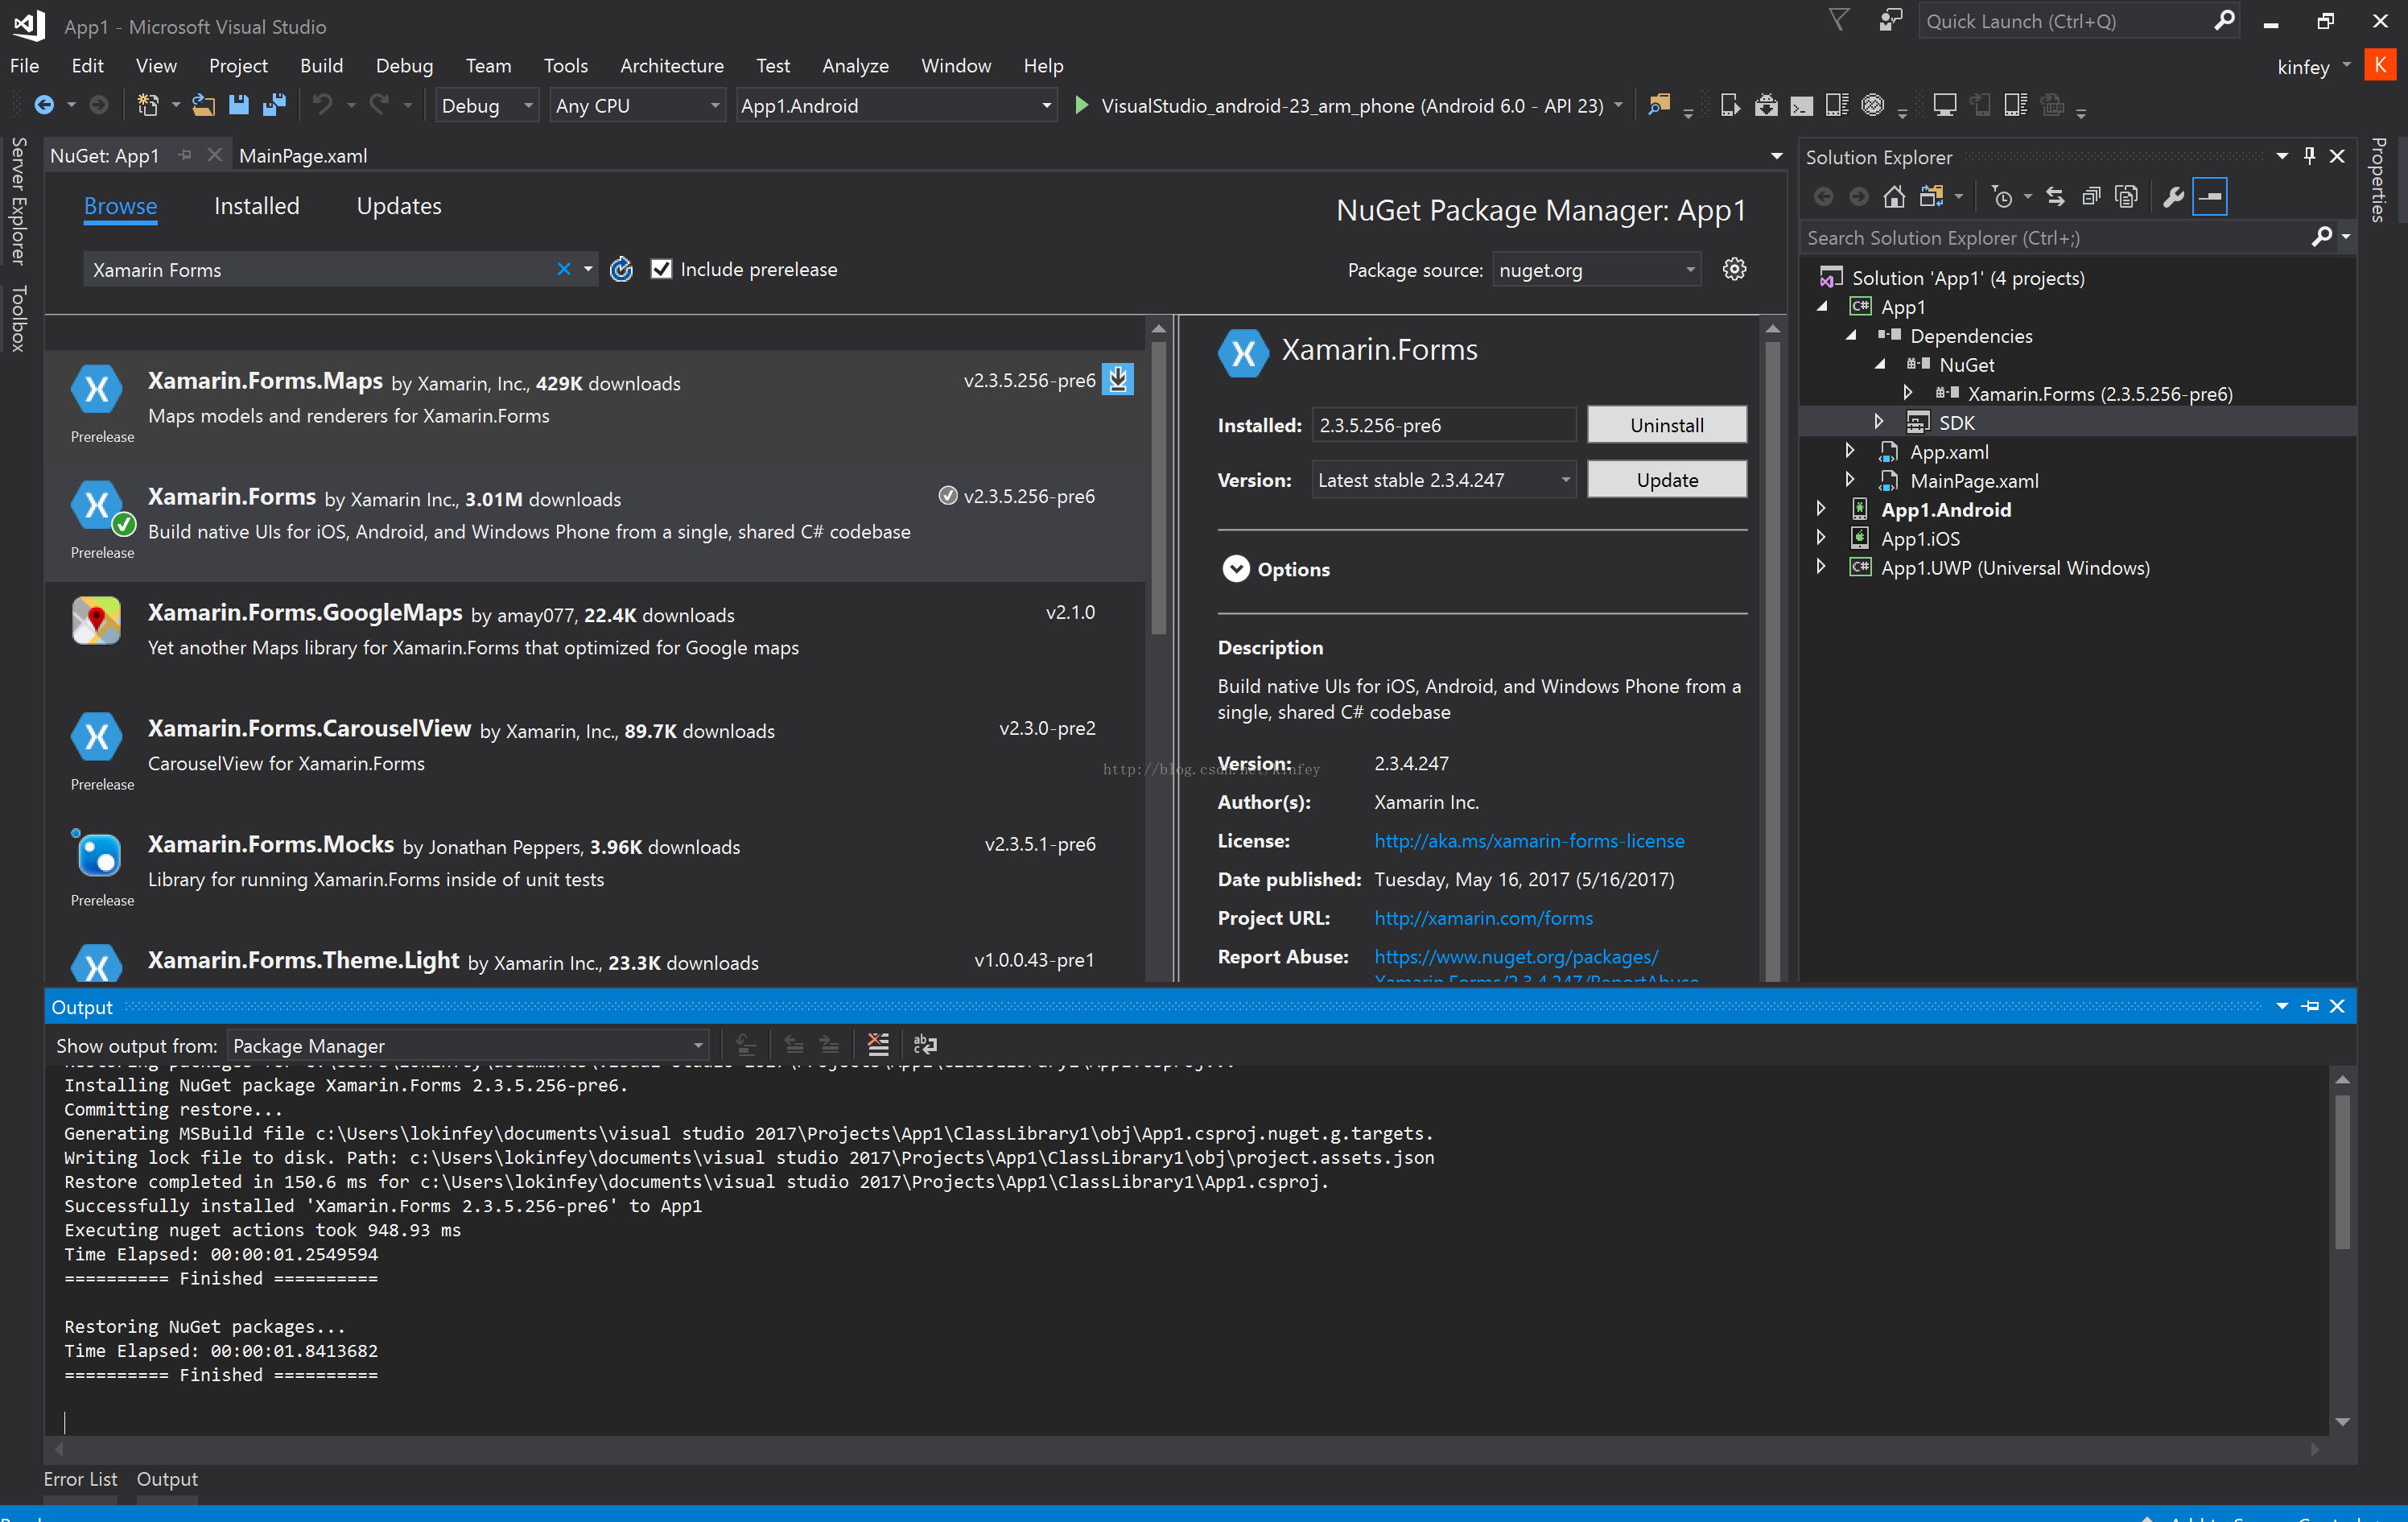Open the Show output from Package Manager dropdown

[x=468, y=1046]
